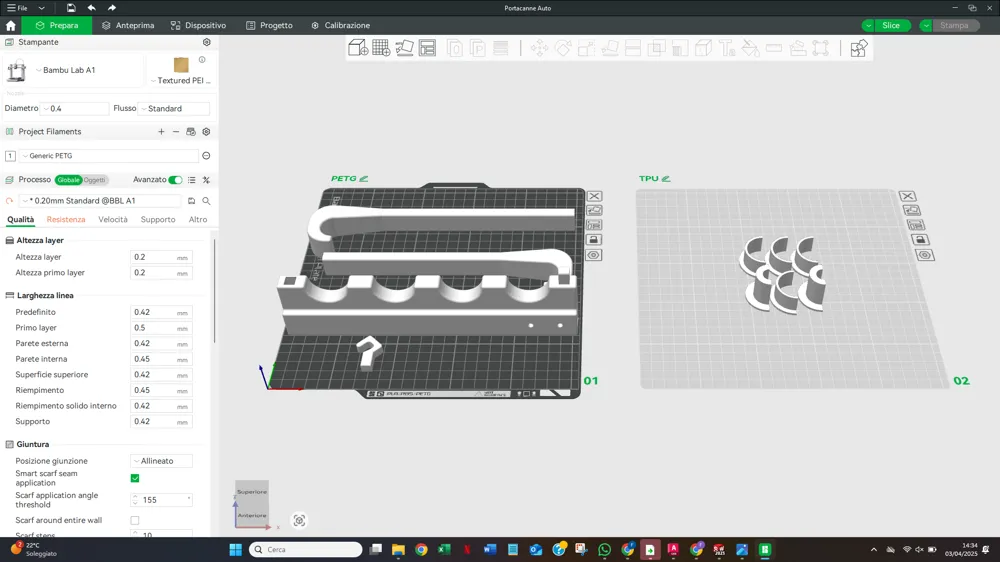The image size is (1000, 562).
Task: Click the Altezza layer input field
Action: click(x=153, y=257)
